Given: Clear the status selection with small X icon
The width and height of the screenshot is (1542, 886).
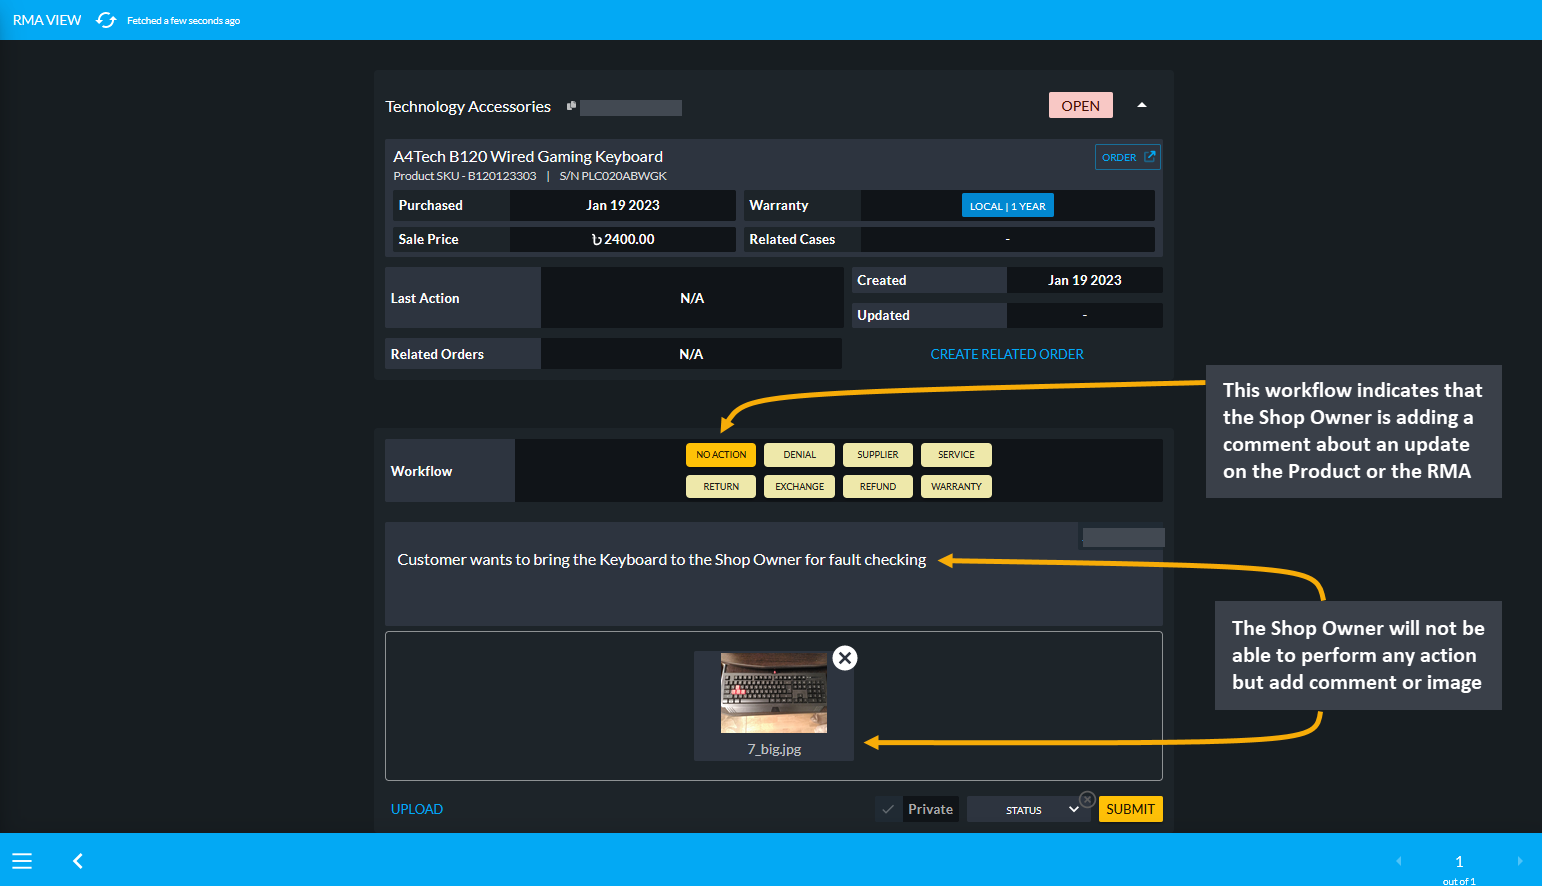Looking at the screenshot, I should (1087, 800).
